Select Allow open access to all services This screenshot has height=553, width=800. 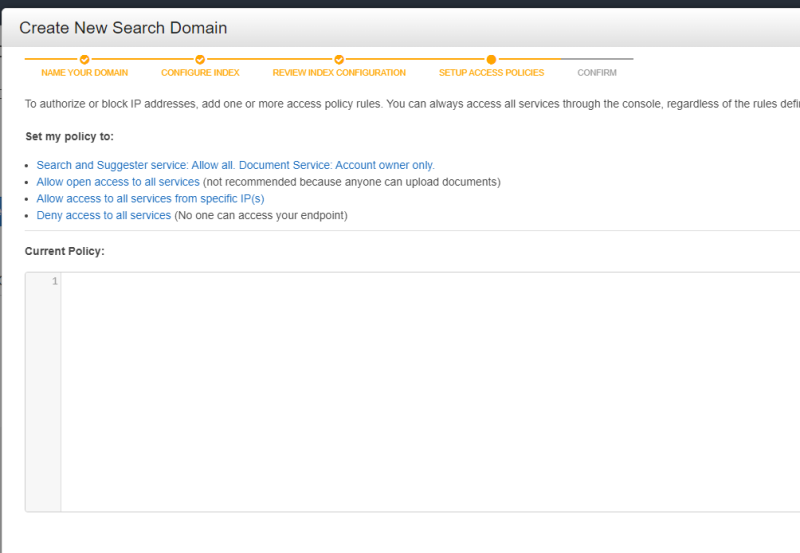(118, 182)
